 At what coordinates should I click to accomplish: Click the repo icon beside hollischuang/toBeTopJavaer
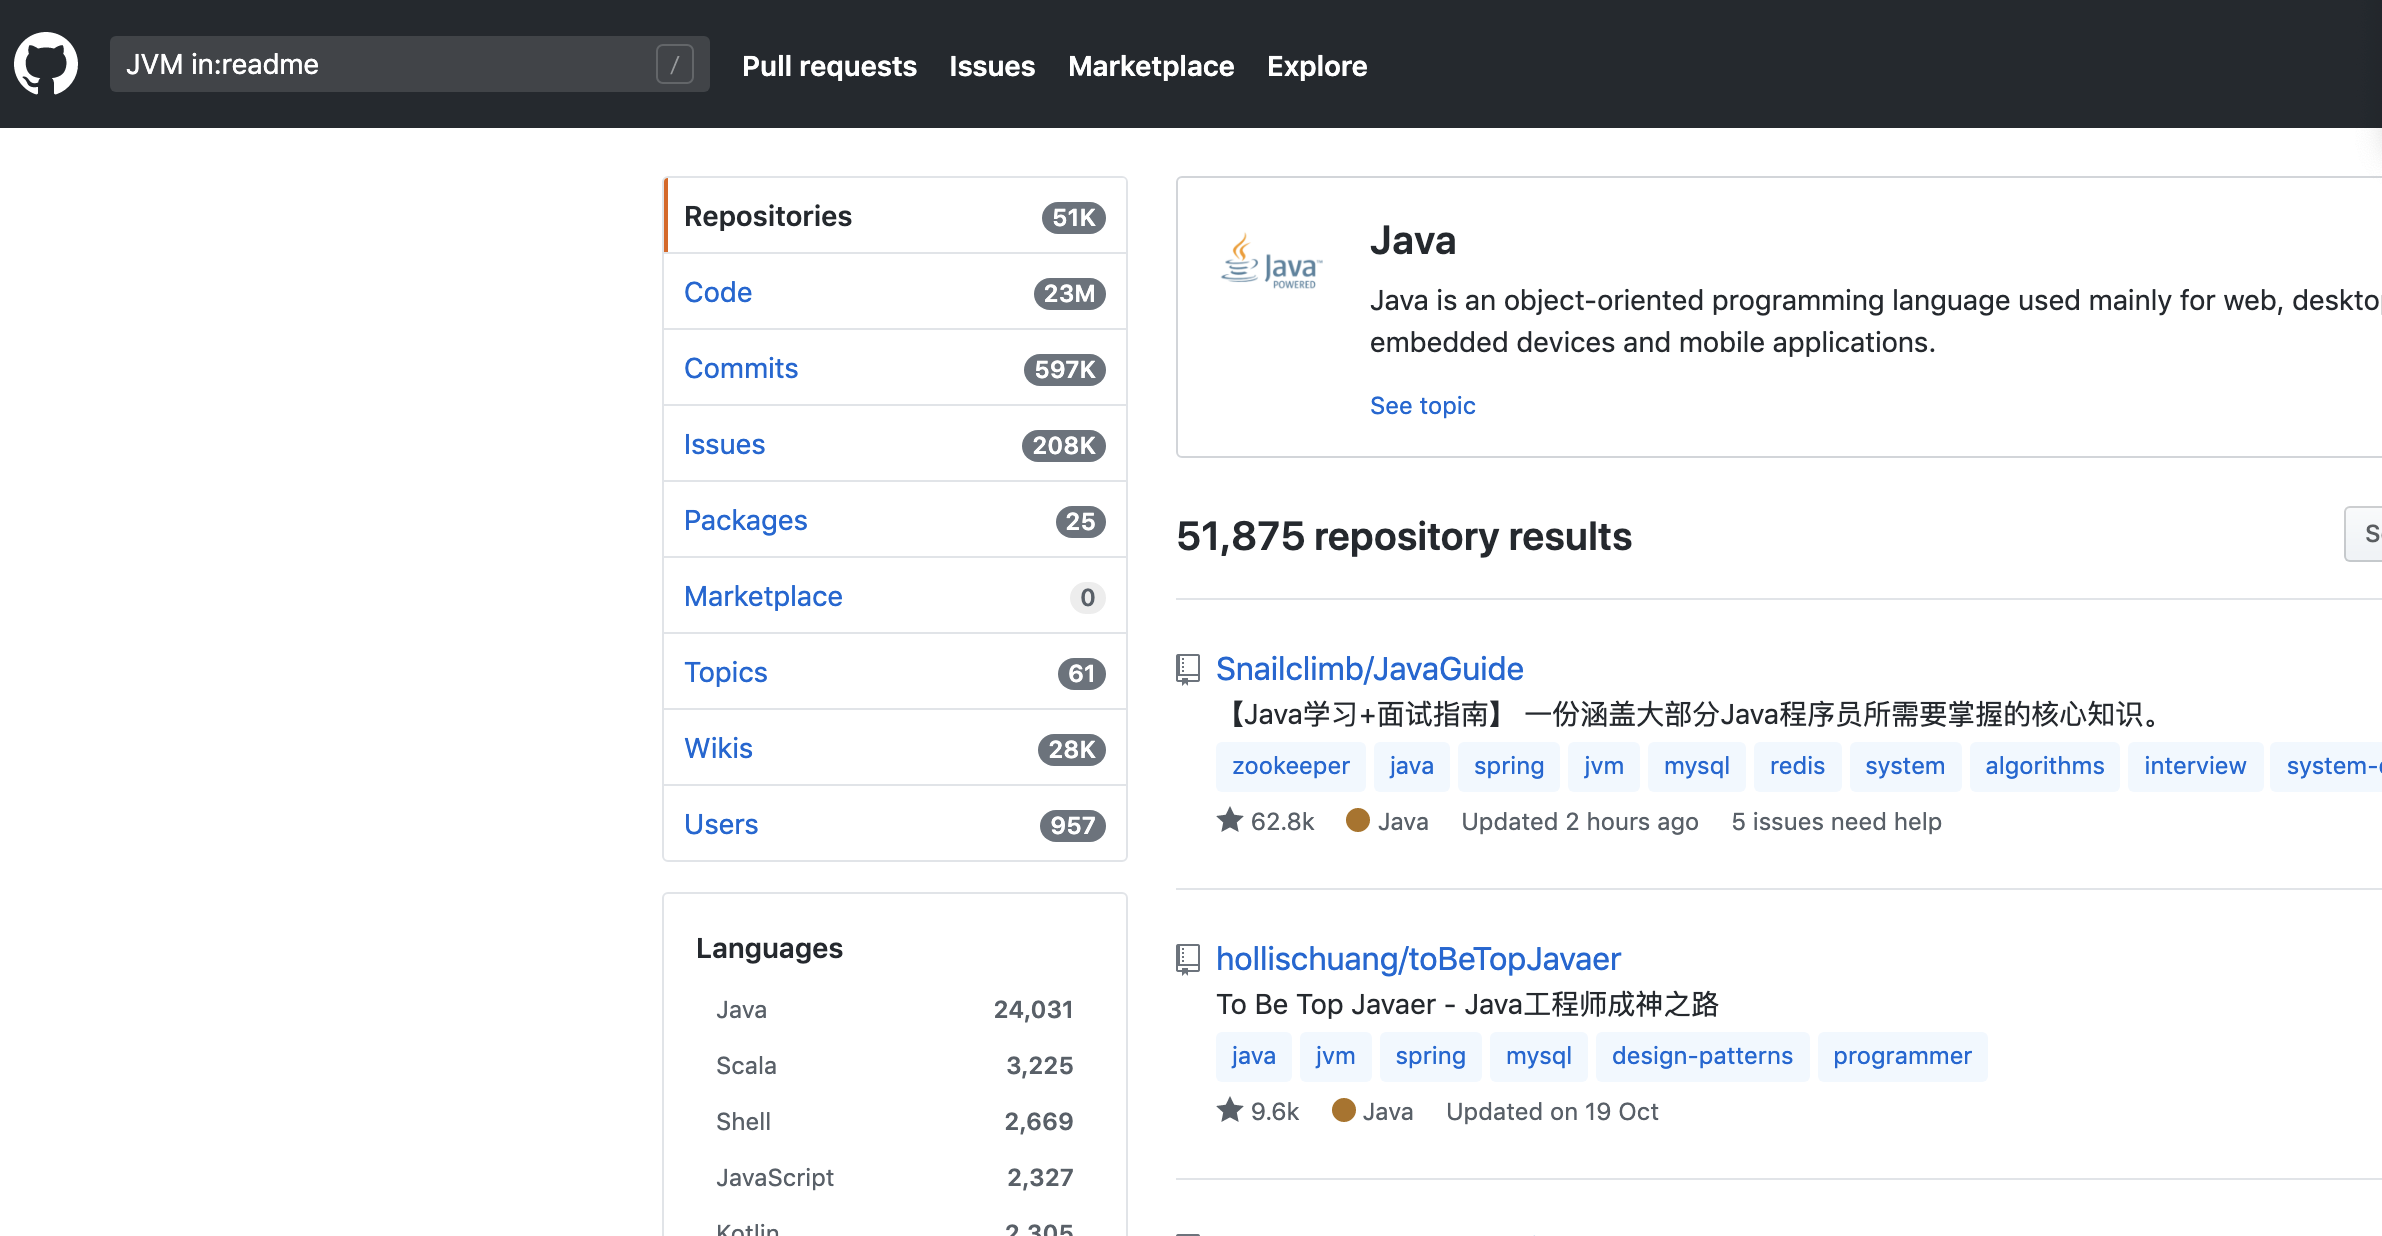[1188, 959]
